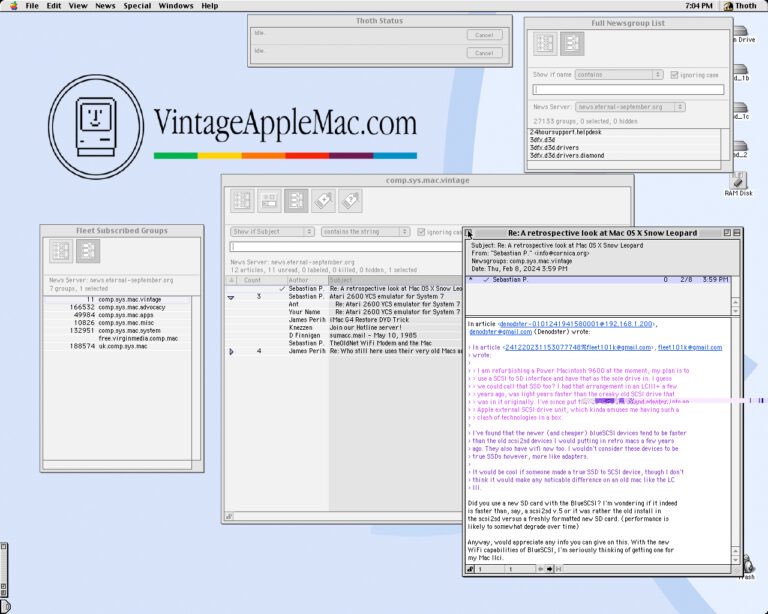768x614 pixels.
Task: Click the filter text field in Full Newsgroup List
Action: 628,90
